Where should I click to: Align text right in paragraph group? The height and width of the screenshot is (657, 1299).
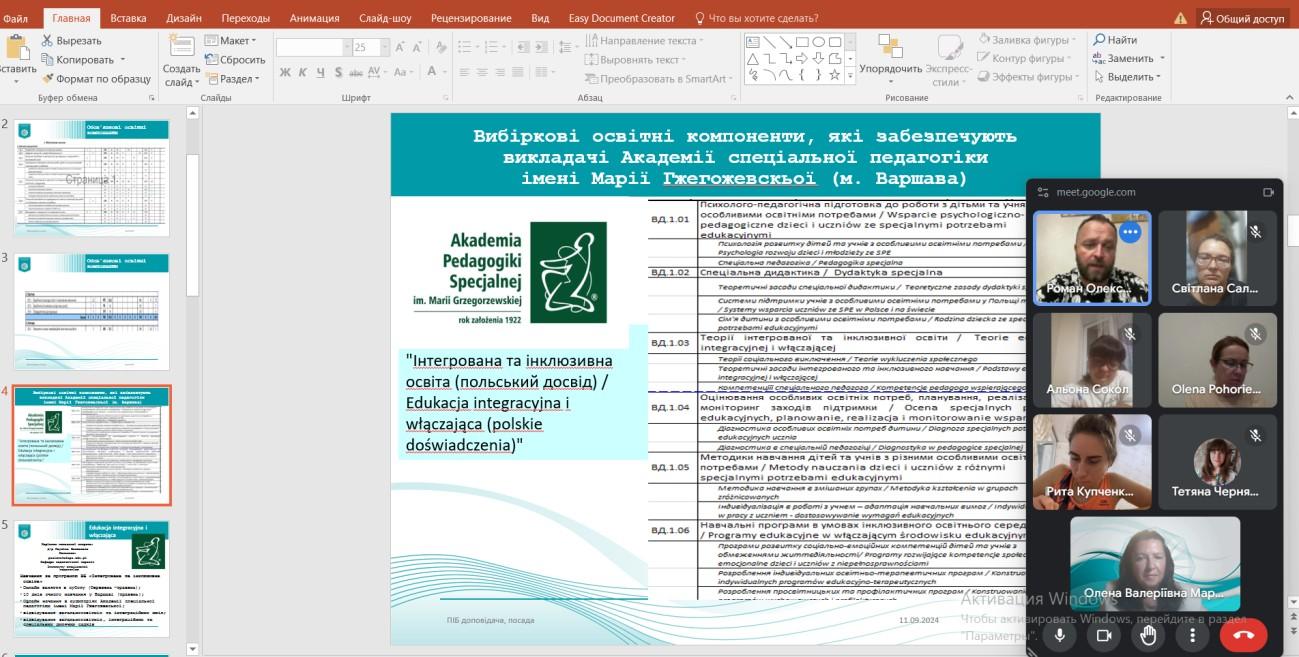coord(499,72)
